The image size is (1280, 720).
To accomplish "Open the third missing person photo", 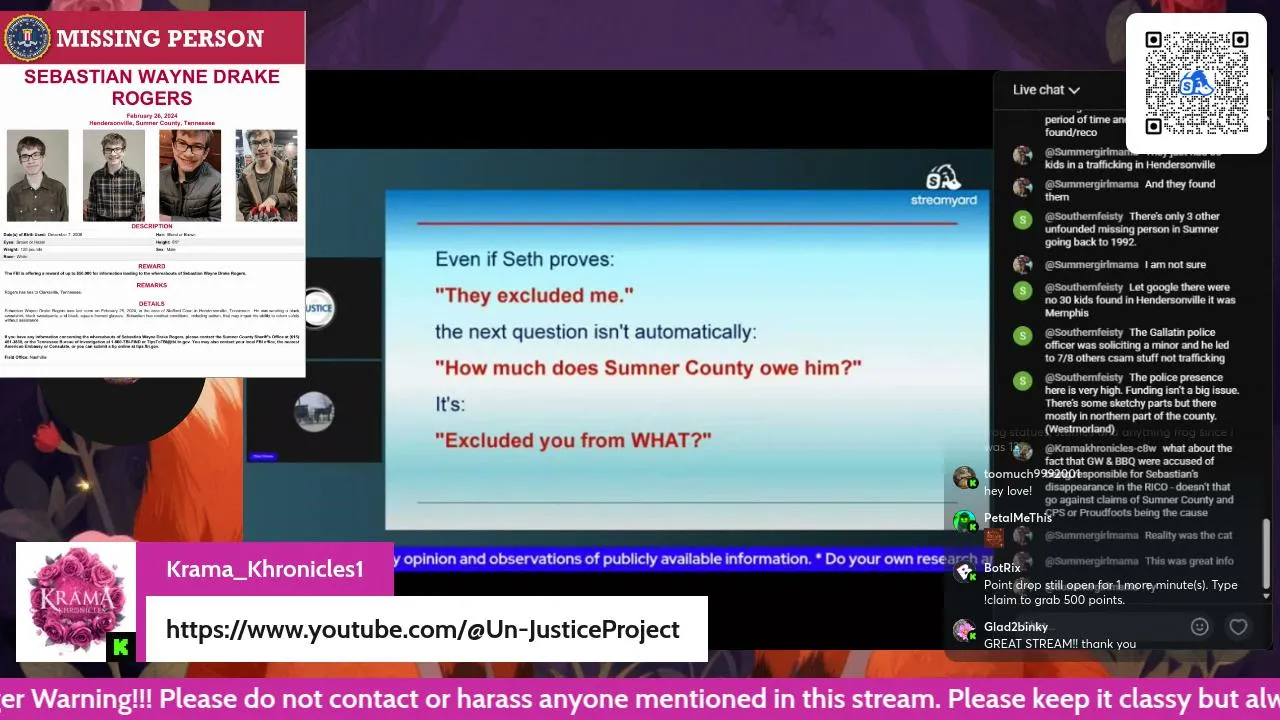I will tap(190, 175).
